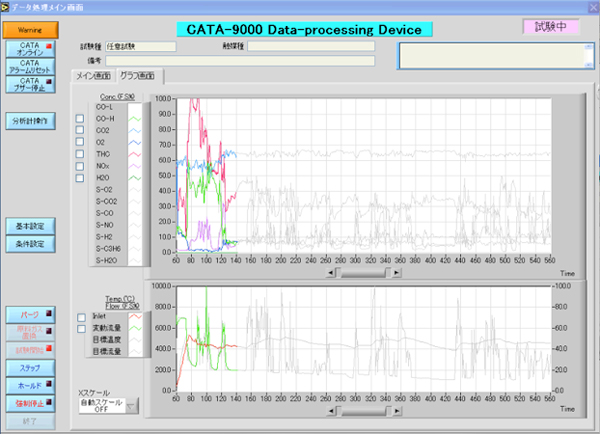
Task: Click the large message box at top right
Action: tap(496, 56)
